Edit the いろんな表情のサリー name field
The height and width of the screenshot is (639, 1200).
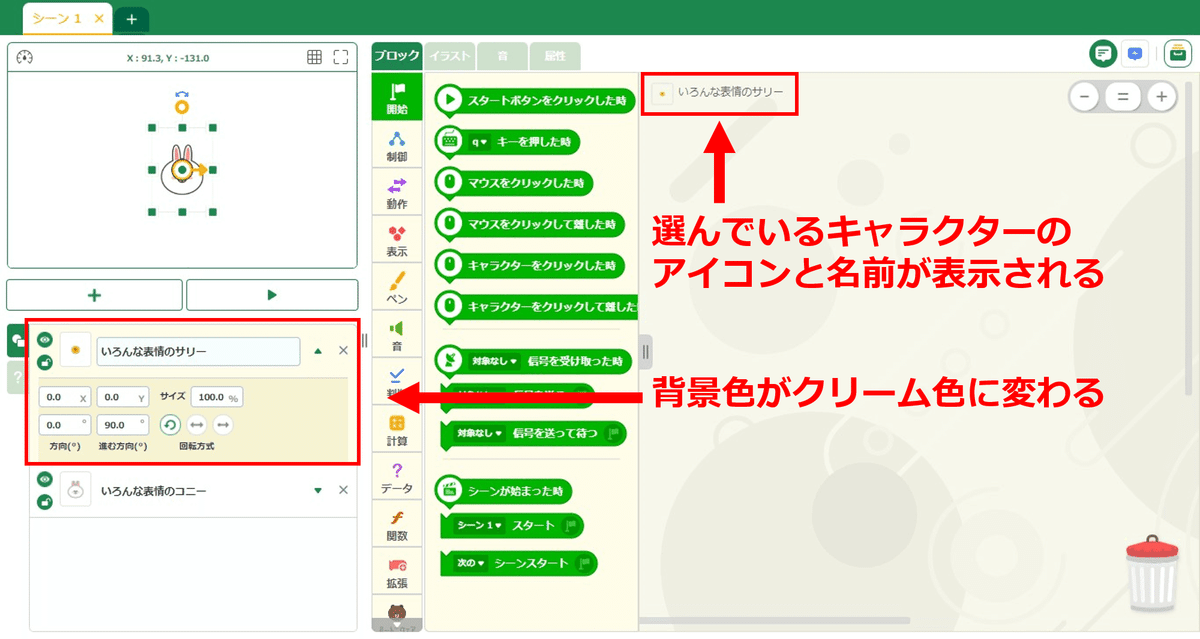198,351
